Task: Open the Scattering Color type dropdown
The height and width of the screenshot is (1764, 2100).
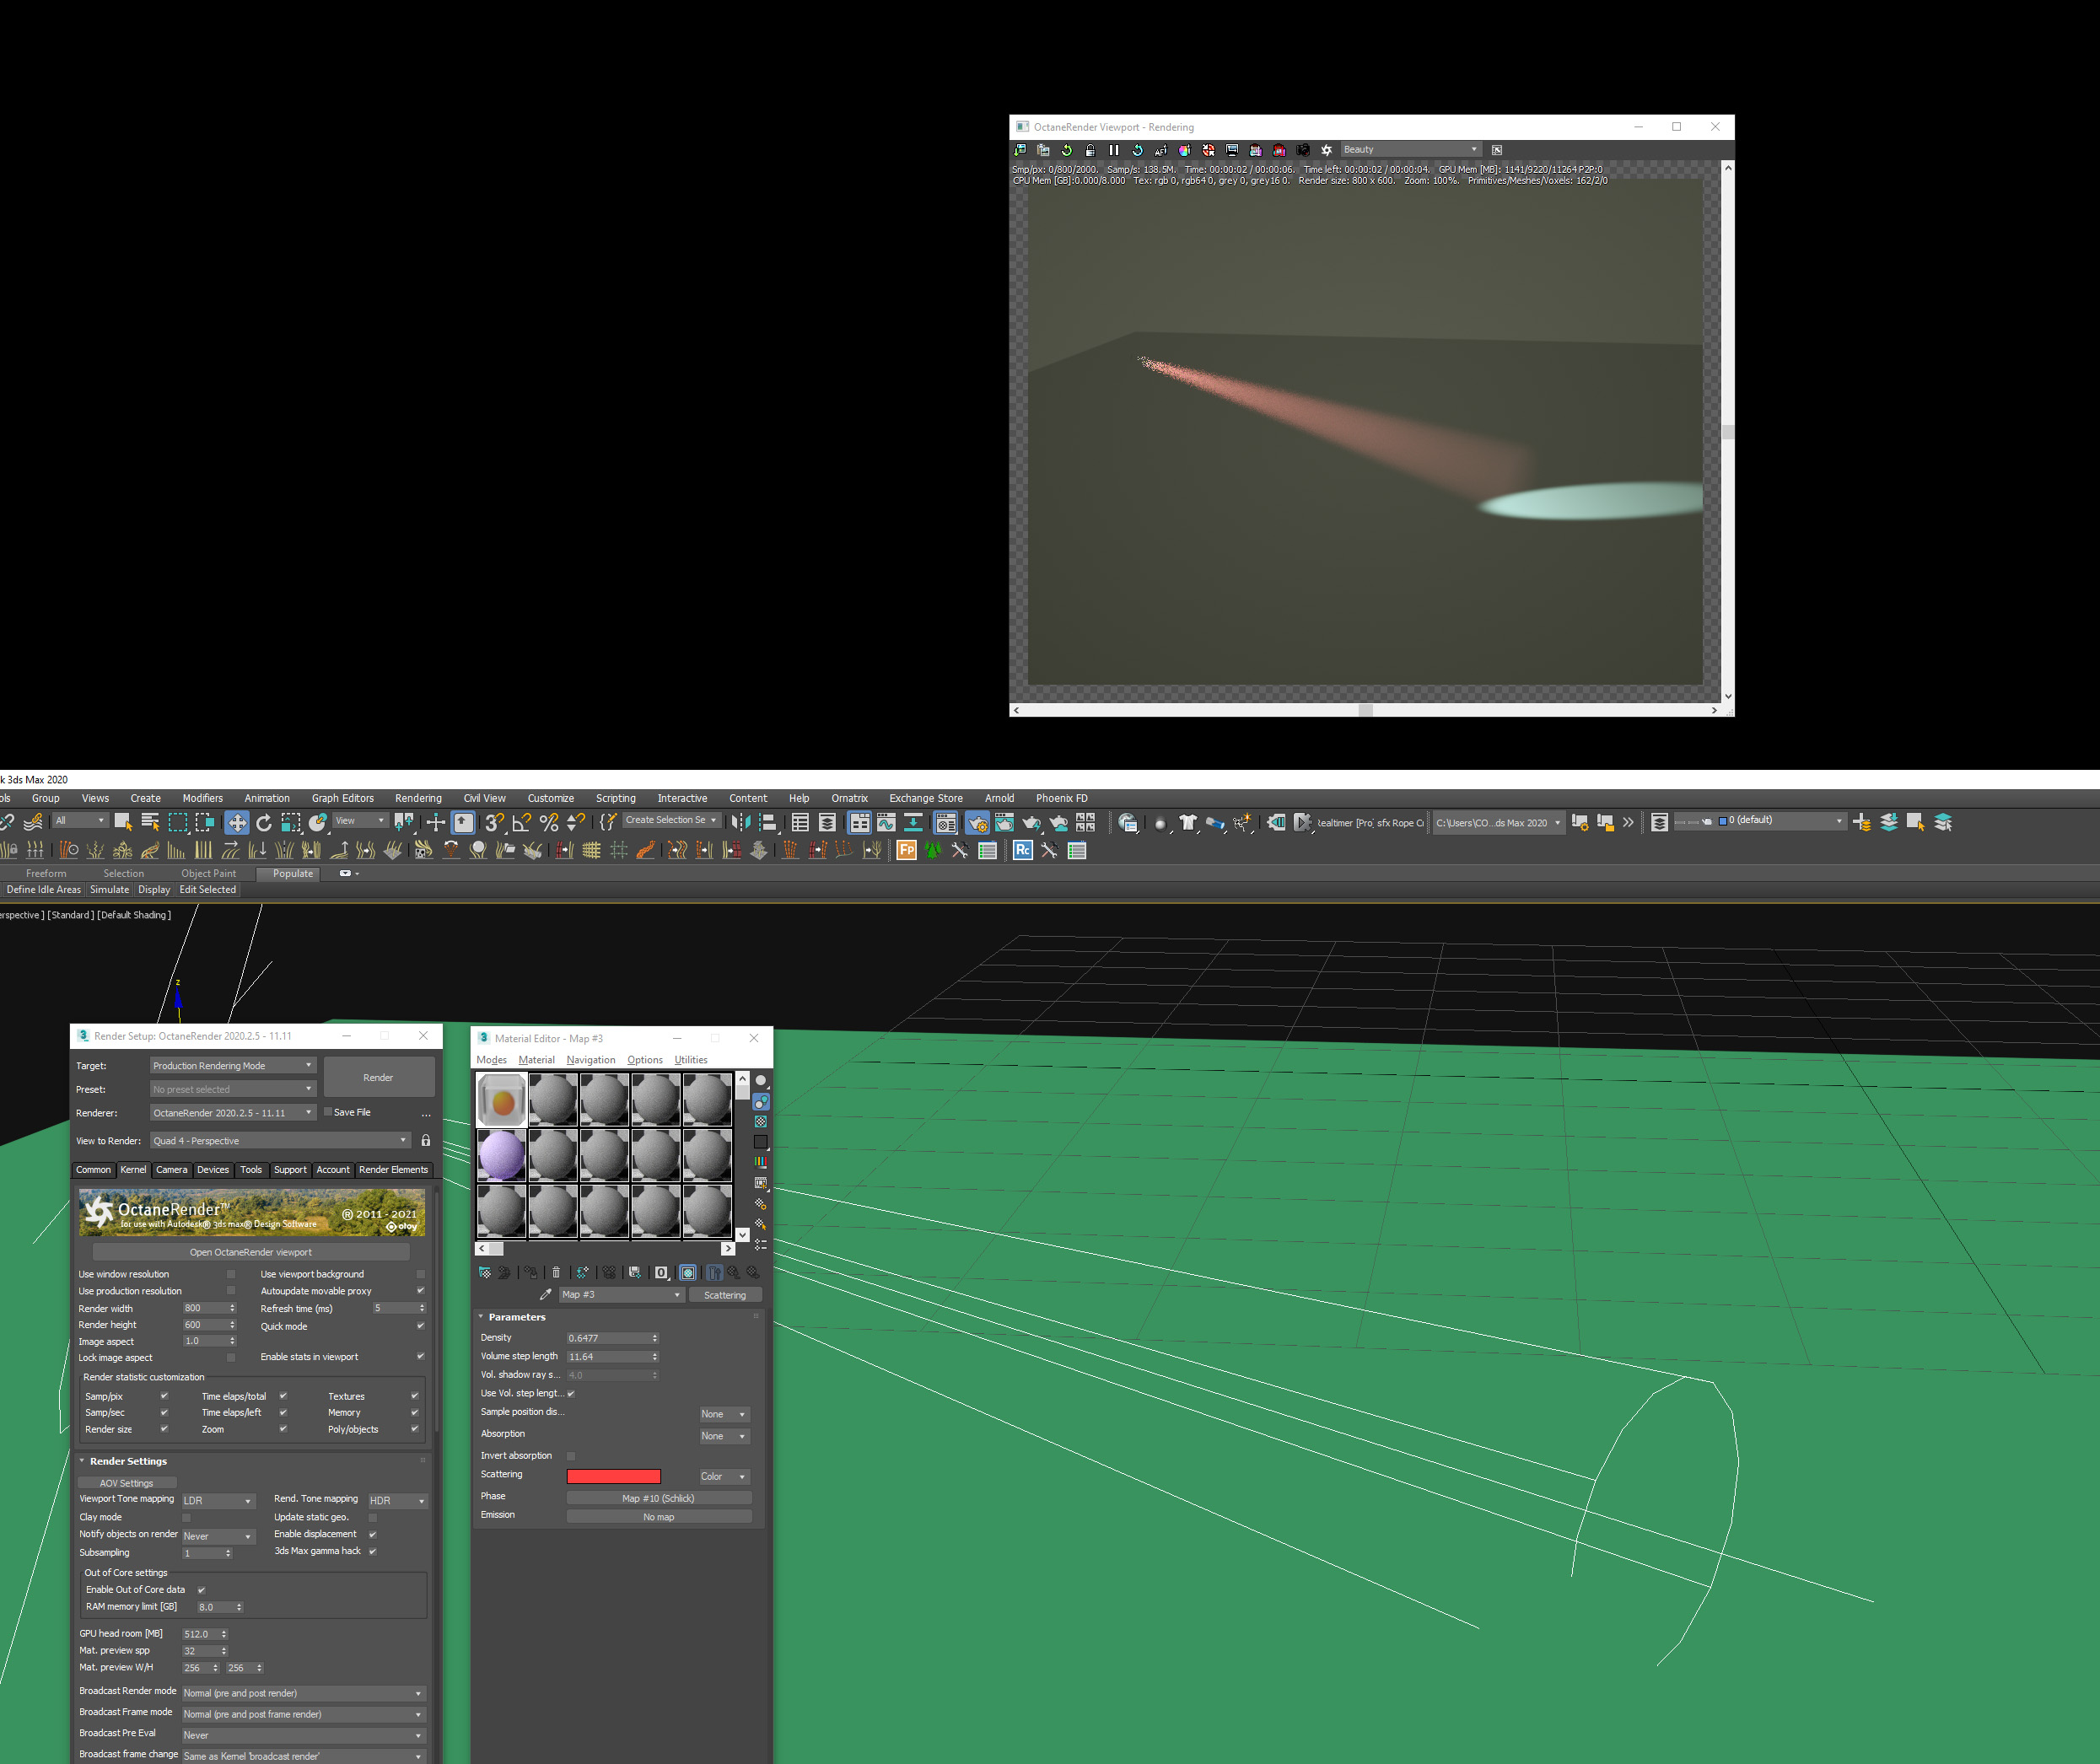Action: tap(724, 1476)
